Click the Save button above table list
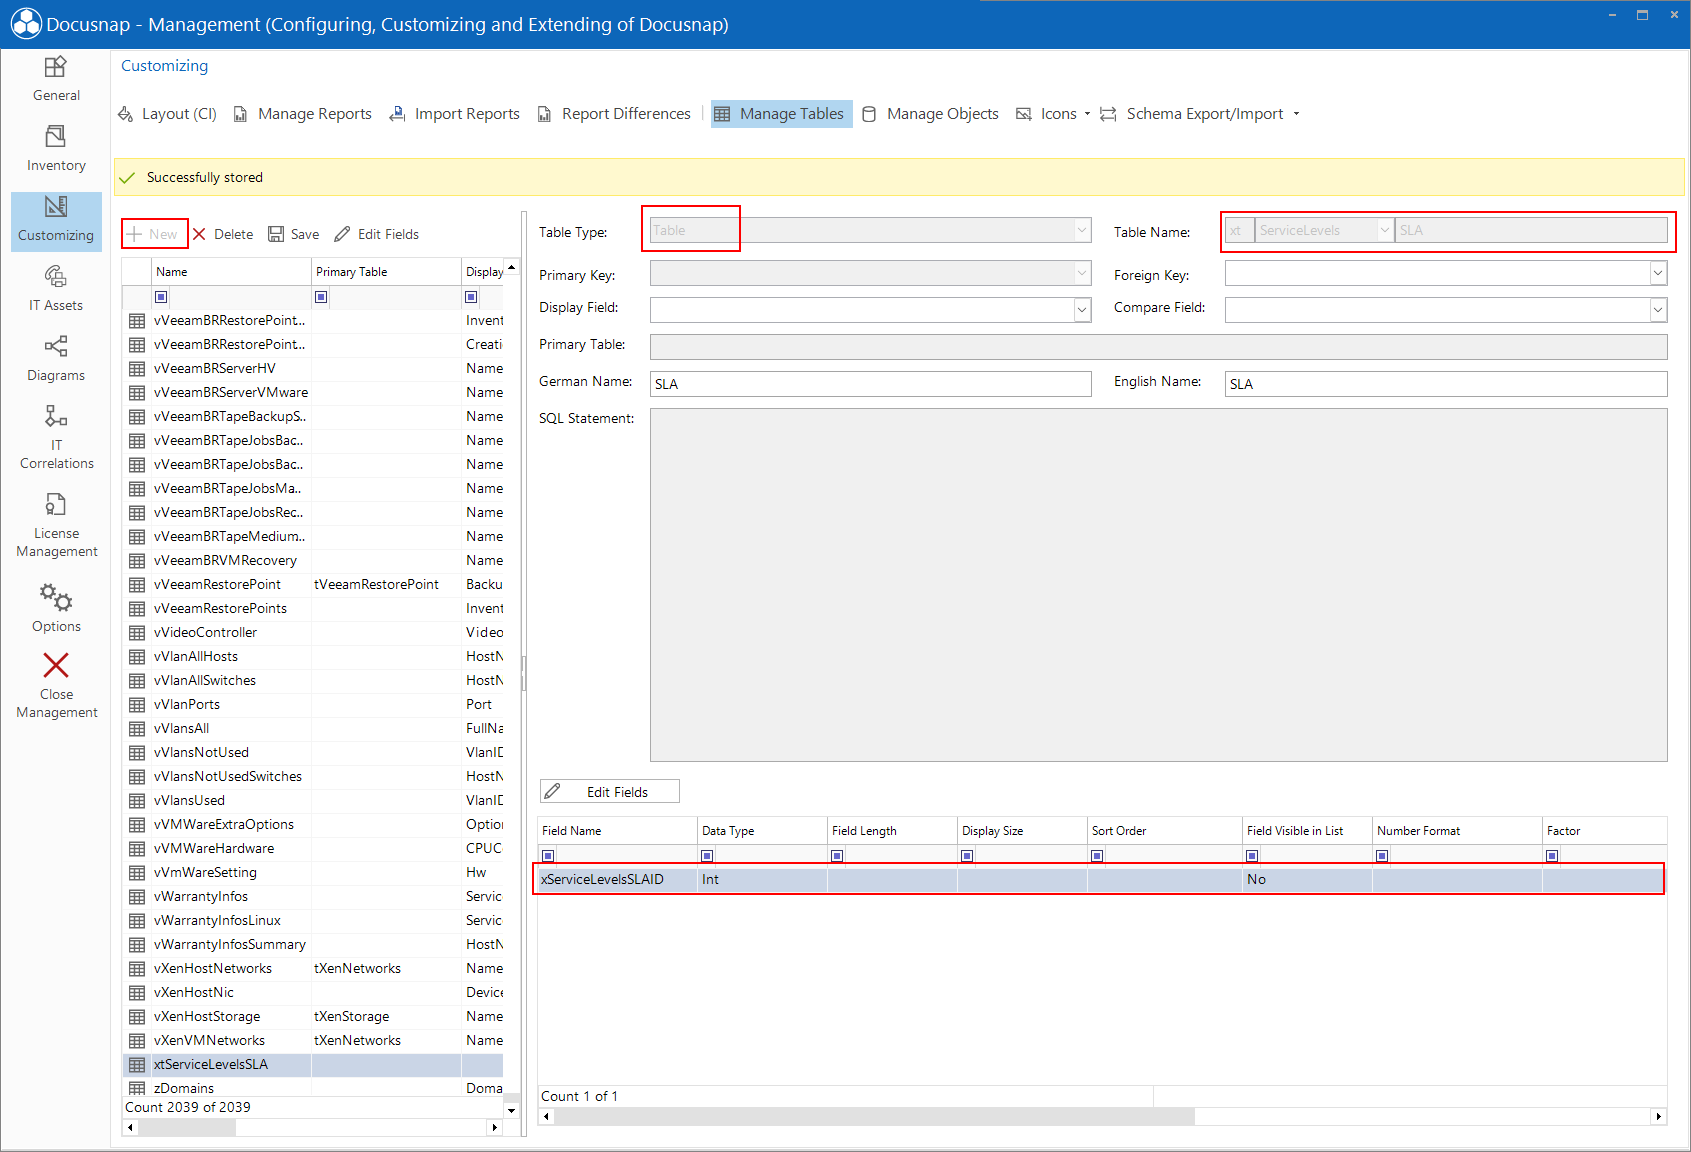 (294, 234)
